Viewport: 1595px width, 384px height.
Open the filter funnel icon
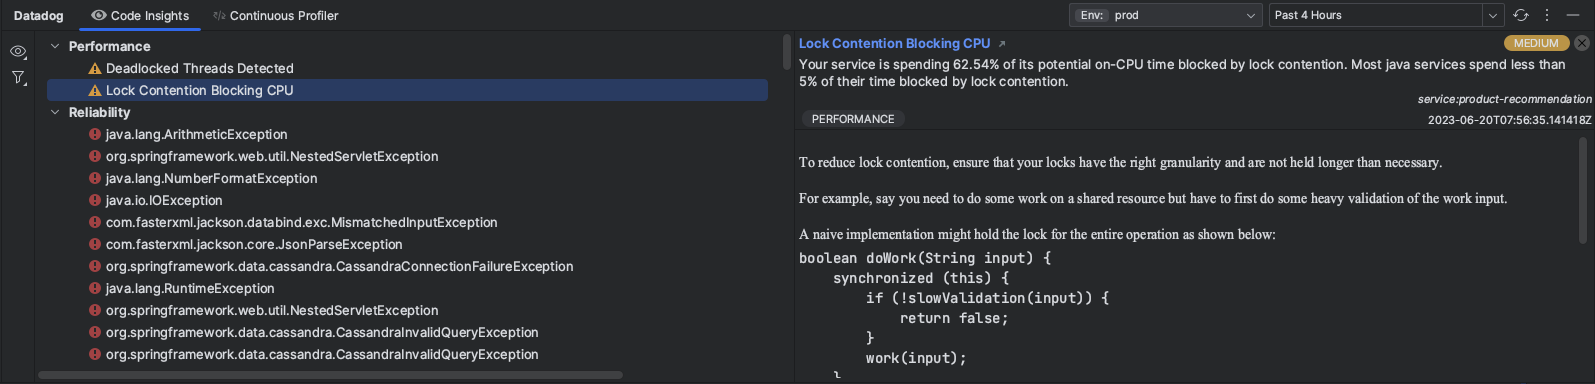(18, 78)
